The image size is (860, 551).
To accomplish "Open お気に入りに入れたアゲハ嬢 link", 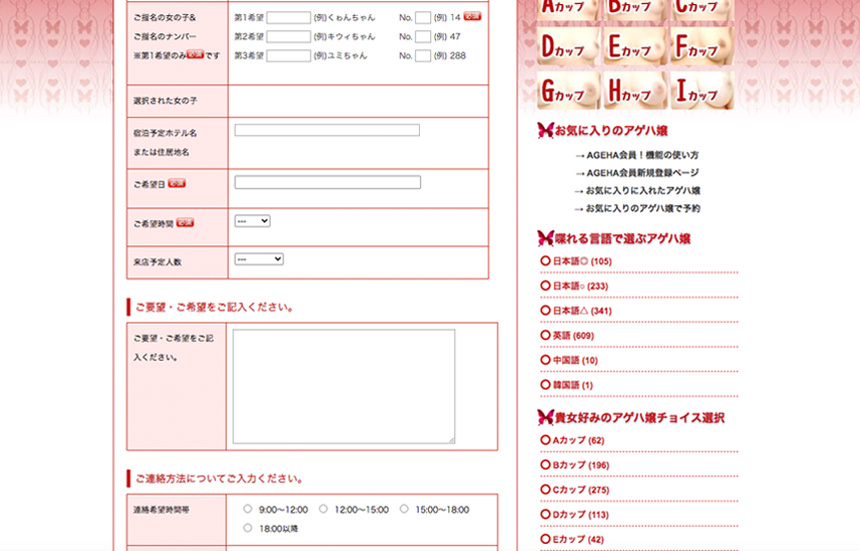I will pyautogui.click(x=643, y=191).
